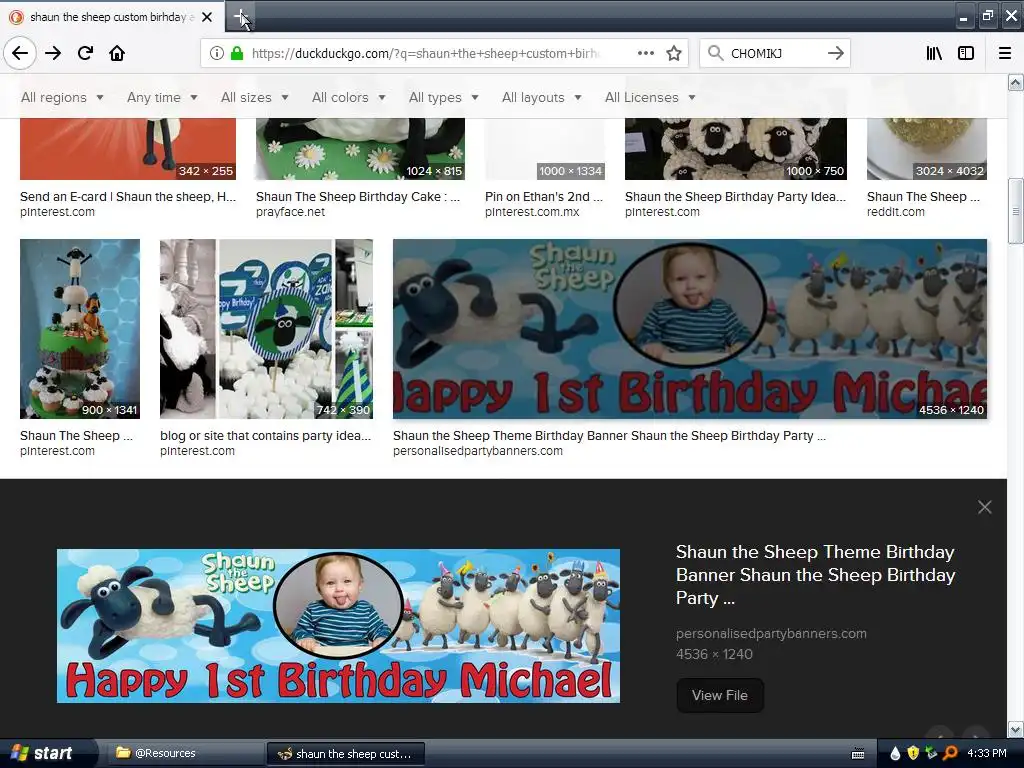
Task: Bookmark this page with the star icon
Action: tap(674, 53)
